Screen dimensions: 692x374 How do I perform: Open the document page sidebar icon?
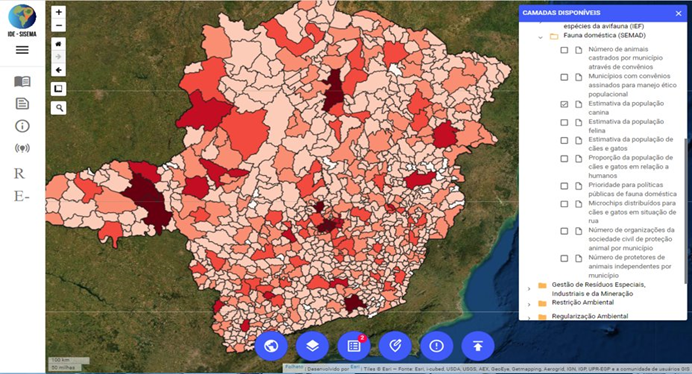click(22, 104)
